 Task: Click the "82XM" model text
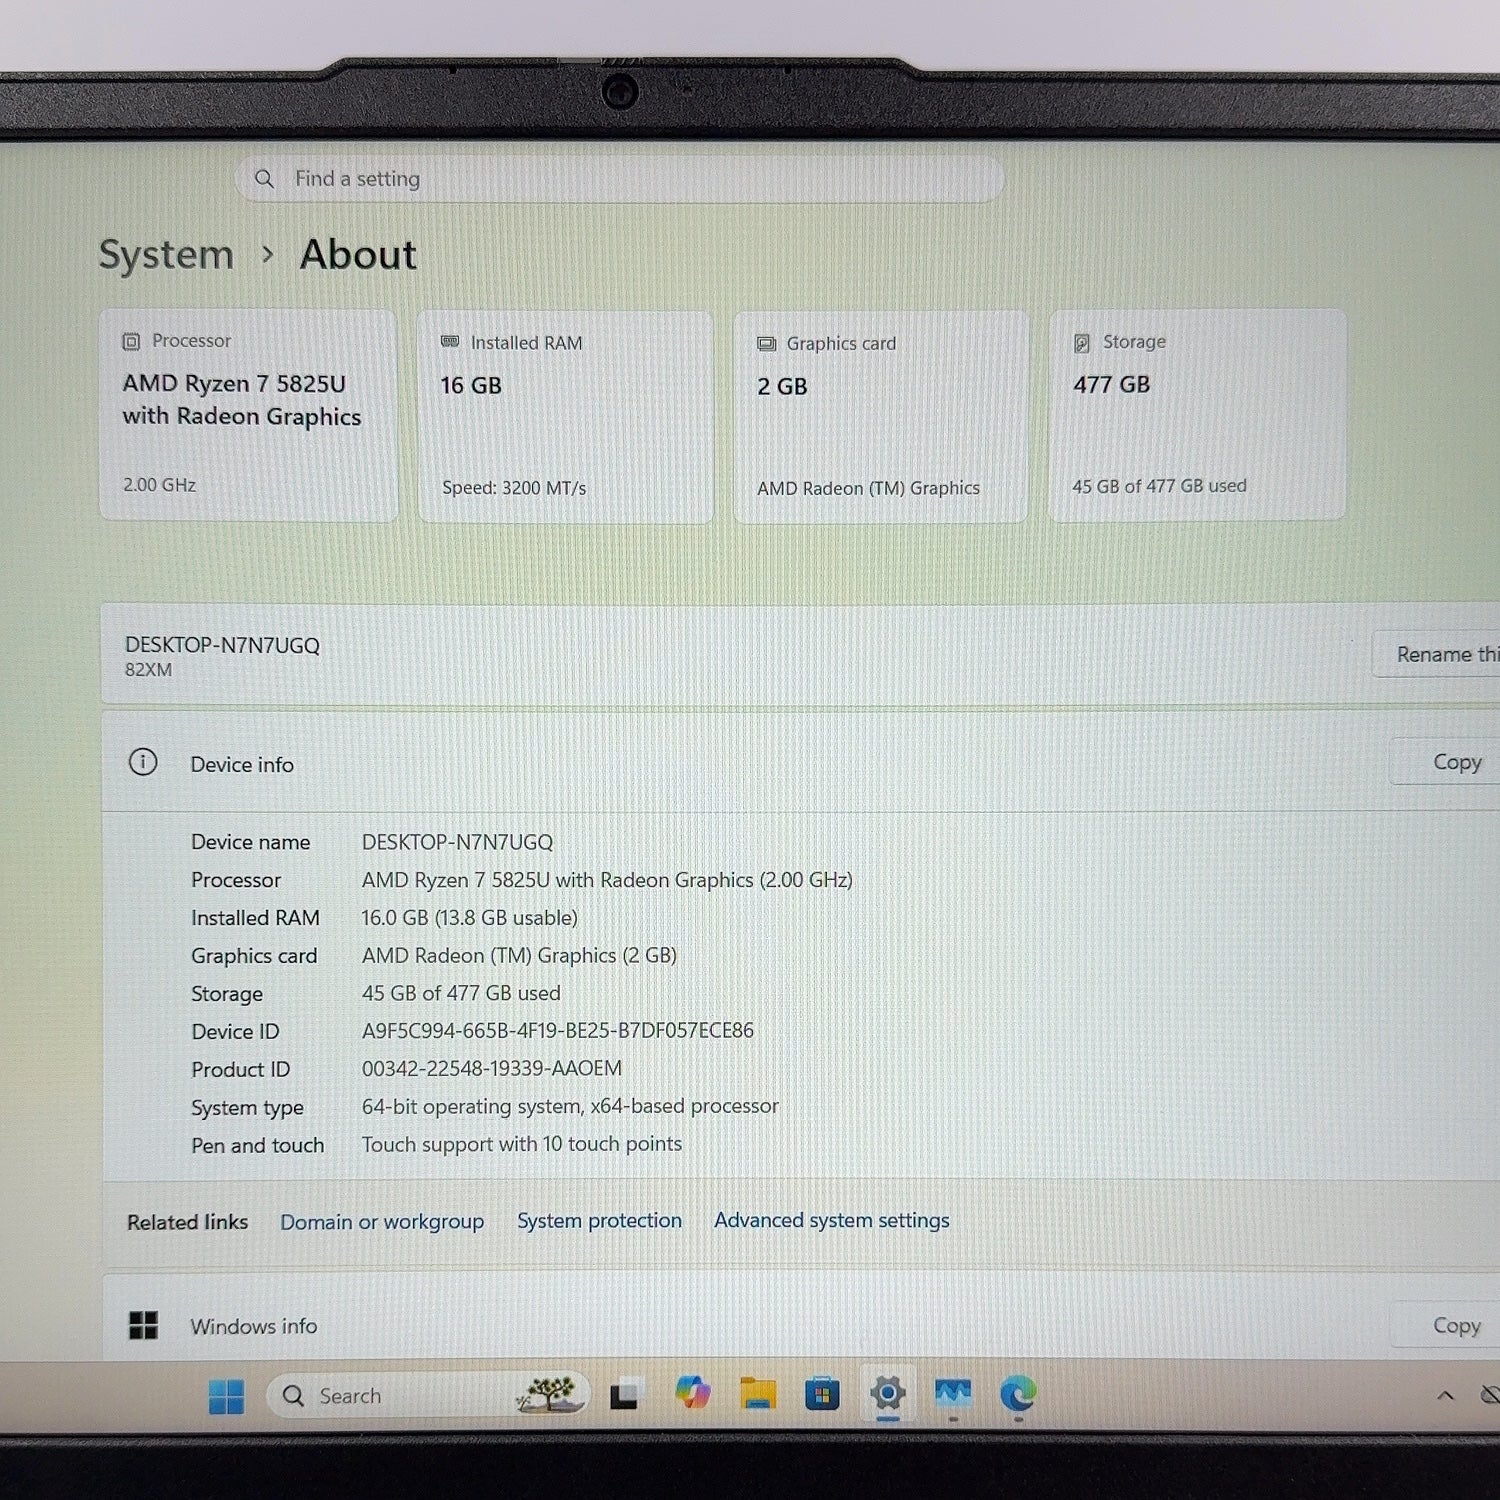coord(148,670)
